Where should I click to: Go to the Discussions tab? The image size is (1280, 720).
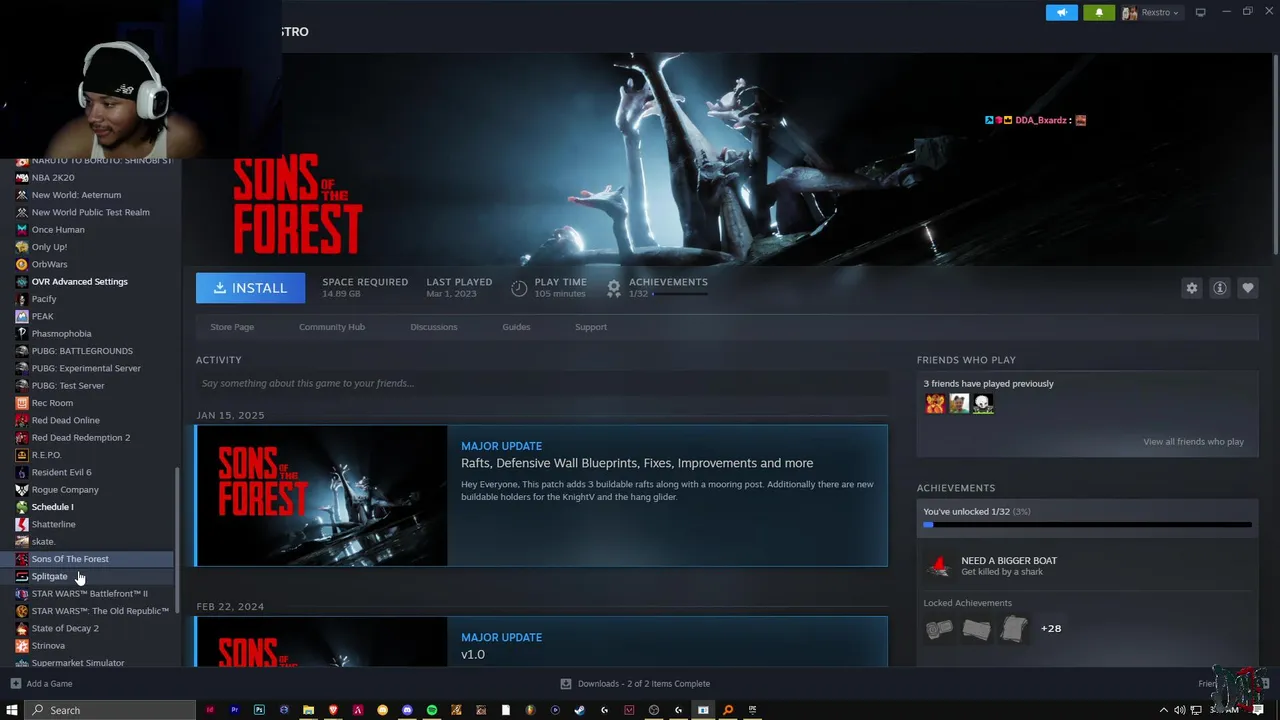click(434, 327)
